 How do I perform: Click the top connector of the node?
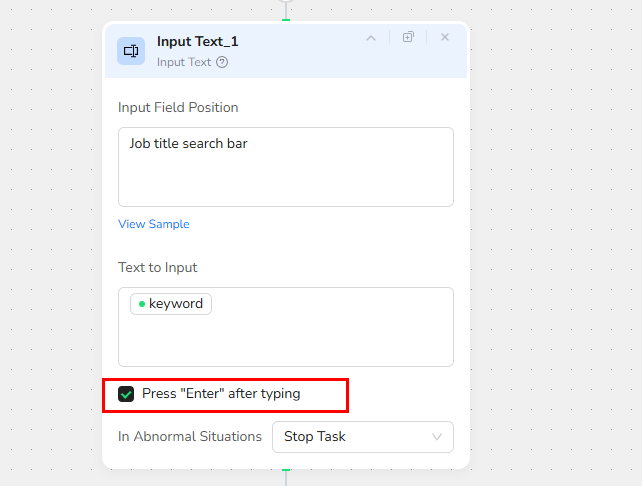(x=286, y=19)
